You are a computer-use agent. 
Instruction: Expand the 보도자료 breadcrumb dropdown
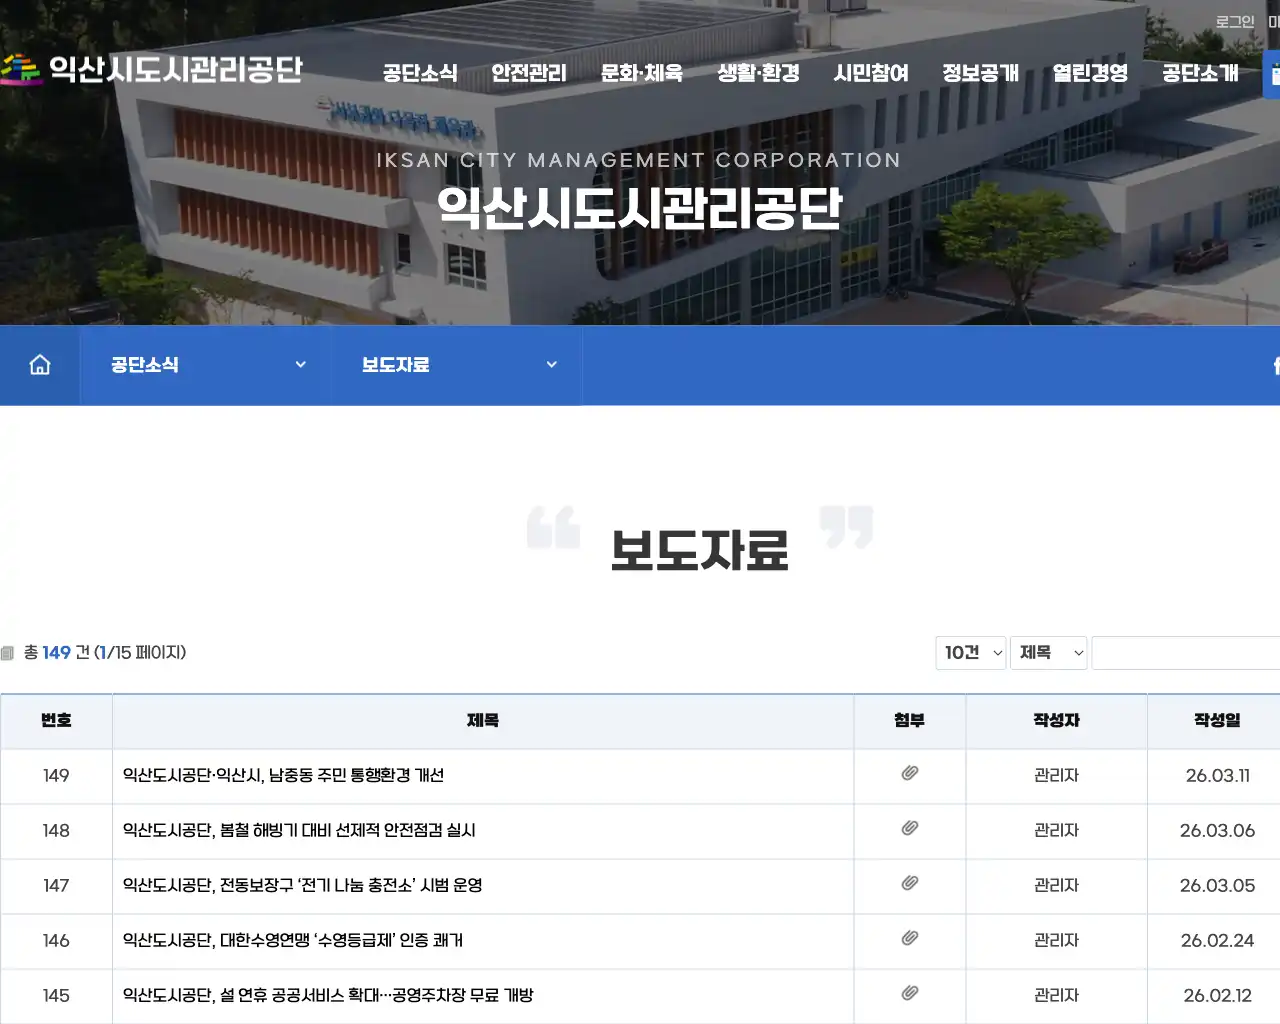[456, 364]
